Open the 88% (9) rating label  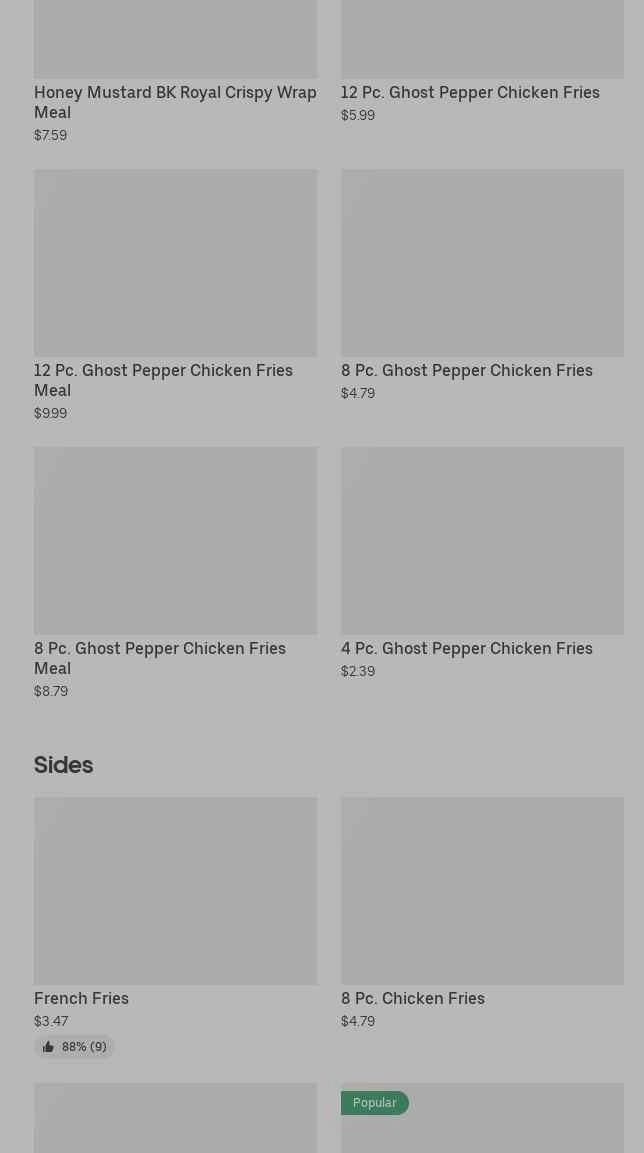(84, 1047)
